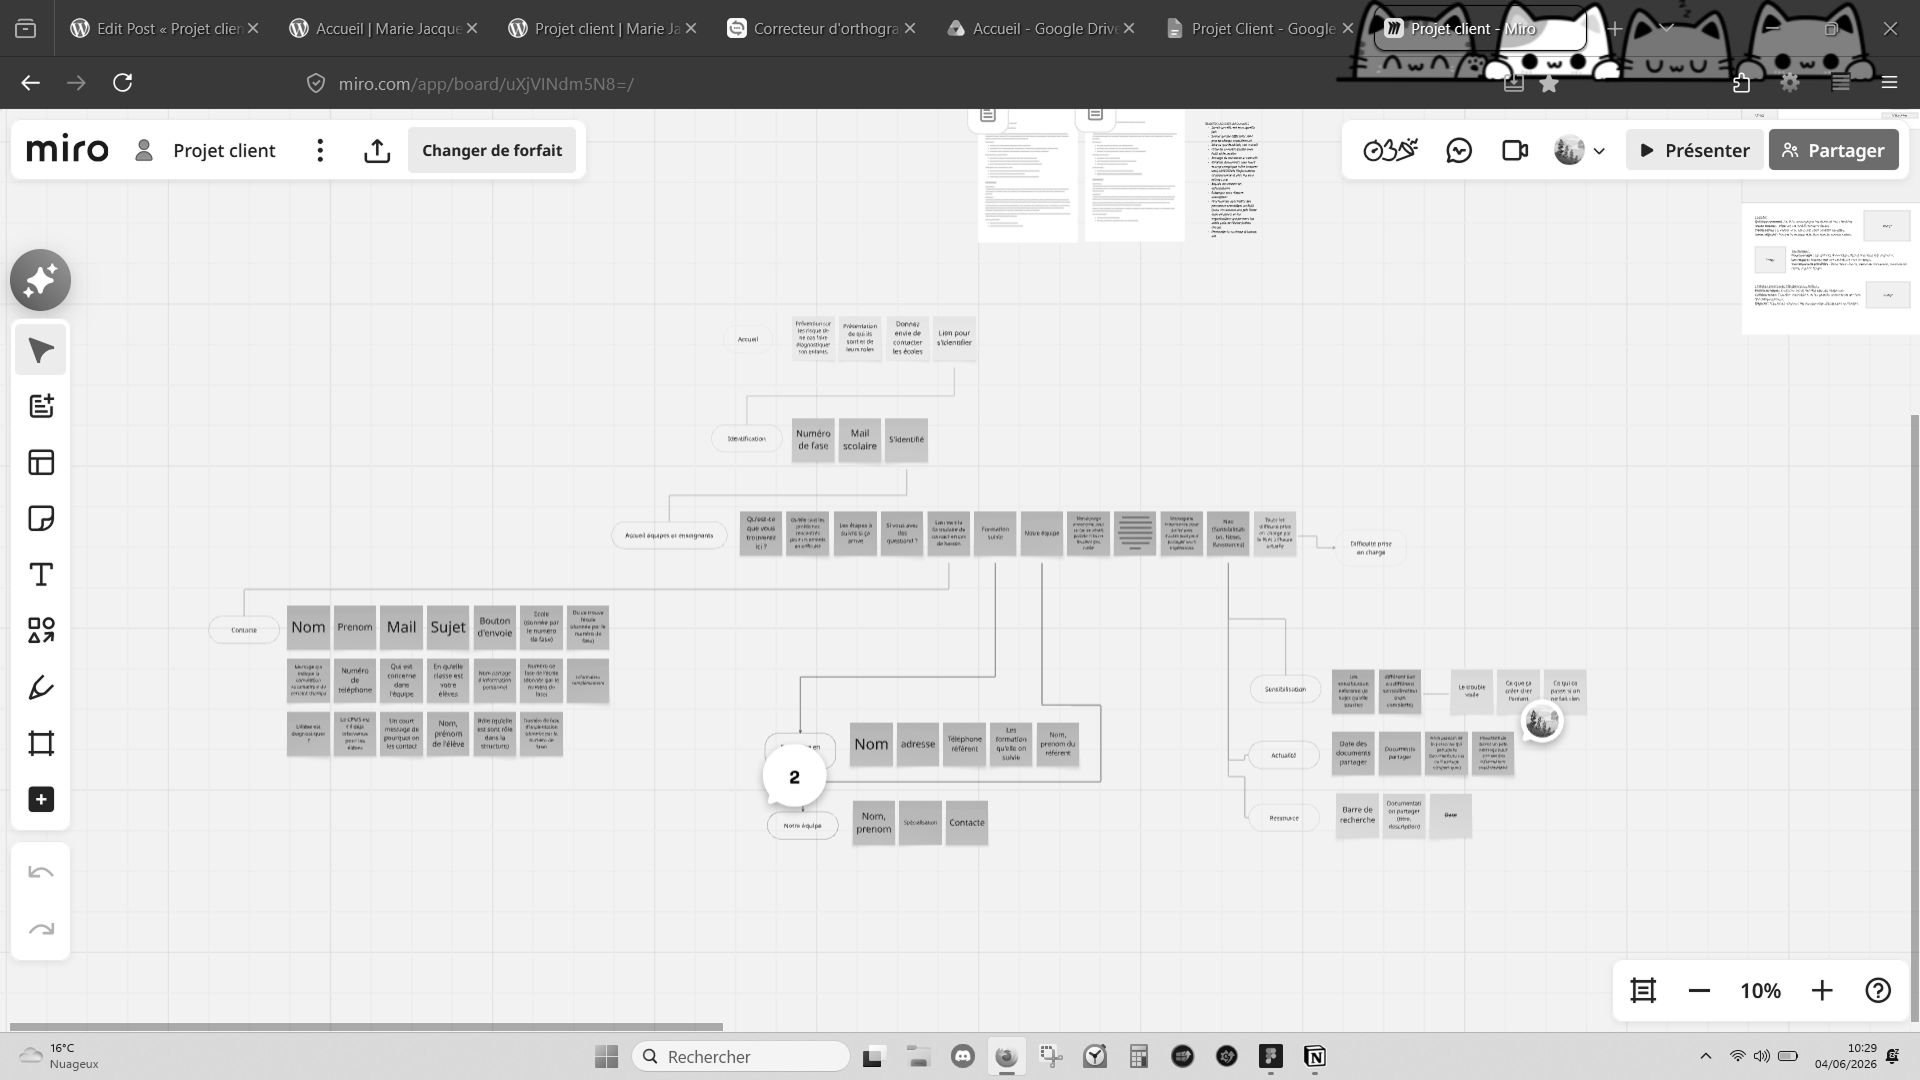Select the frame tool
The height and width of the screenshot is (1080, 1920).
(x=41, y=743)
